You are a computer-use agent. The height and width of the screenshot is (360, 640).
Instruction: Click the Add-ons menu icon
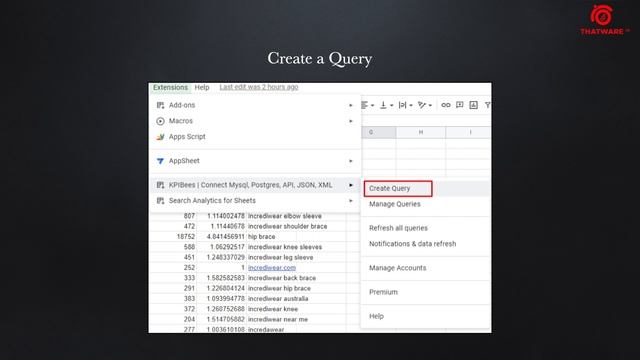tap(160, 105)
